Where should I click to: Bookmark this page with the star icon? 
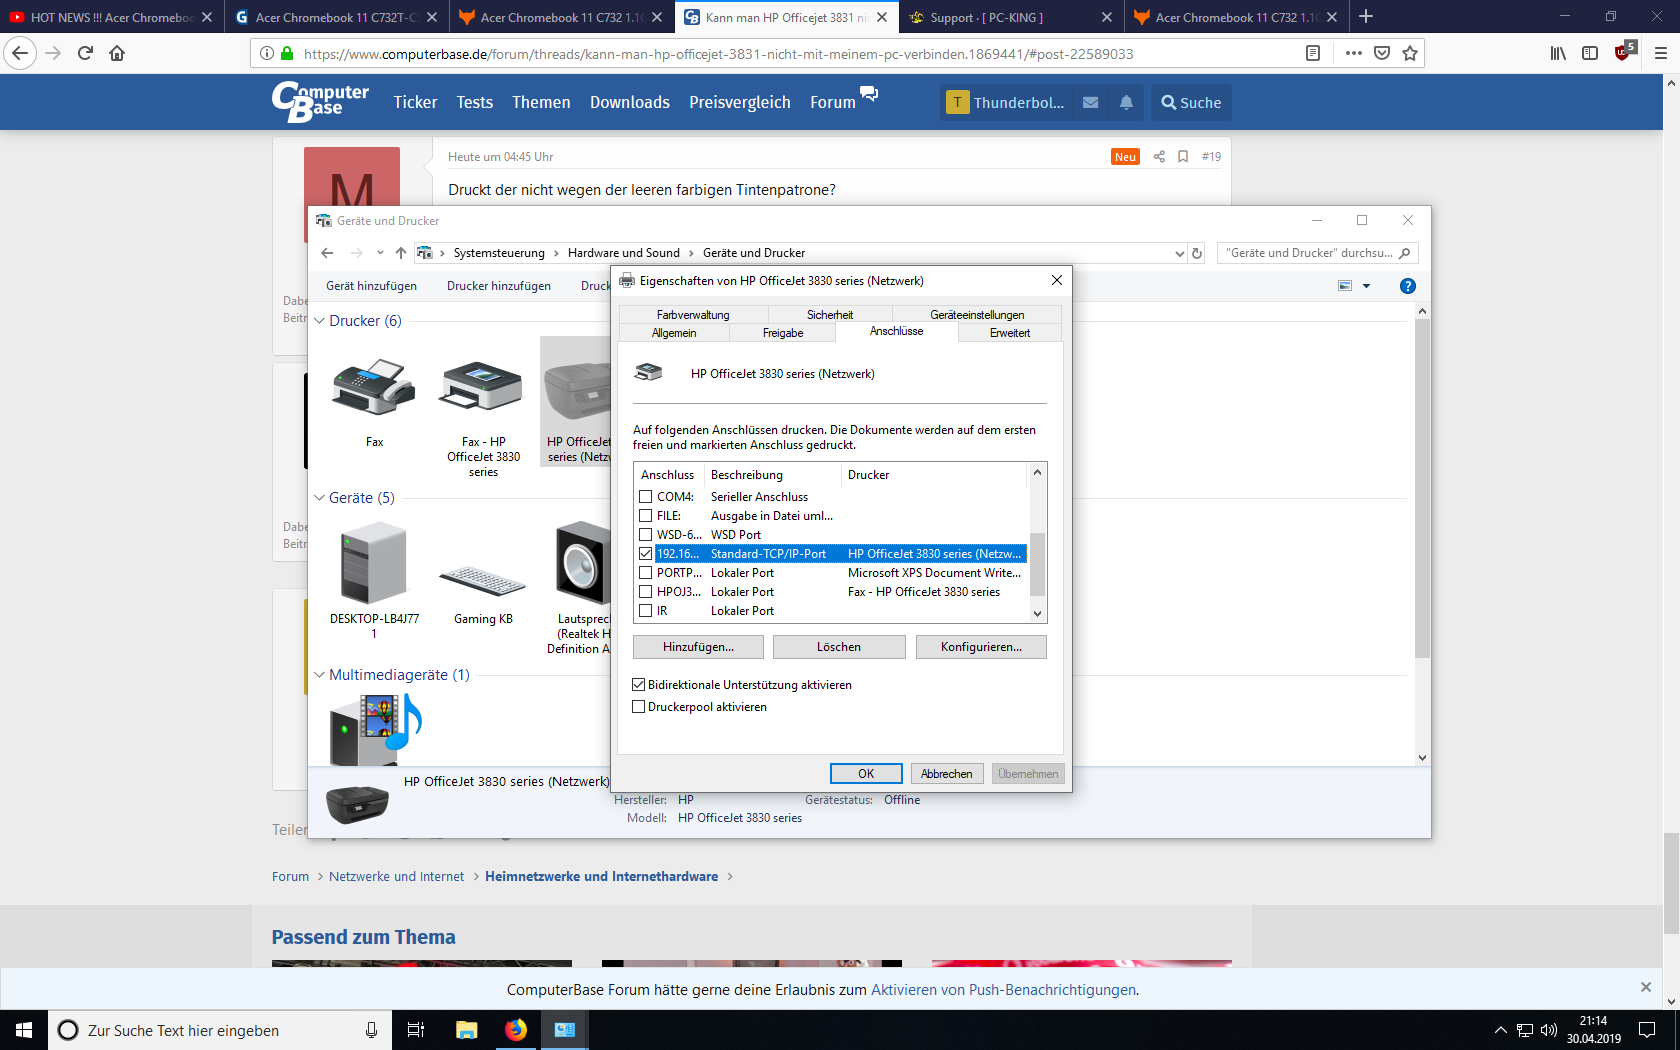point(1410,53)
